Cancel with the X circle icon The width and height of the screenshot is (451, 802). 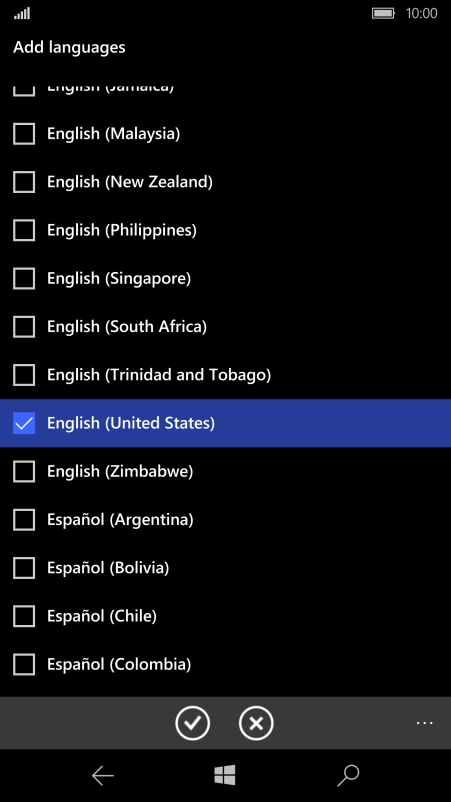coord(256,723)
